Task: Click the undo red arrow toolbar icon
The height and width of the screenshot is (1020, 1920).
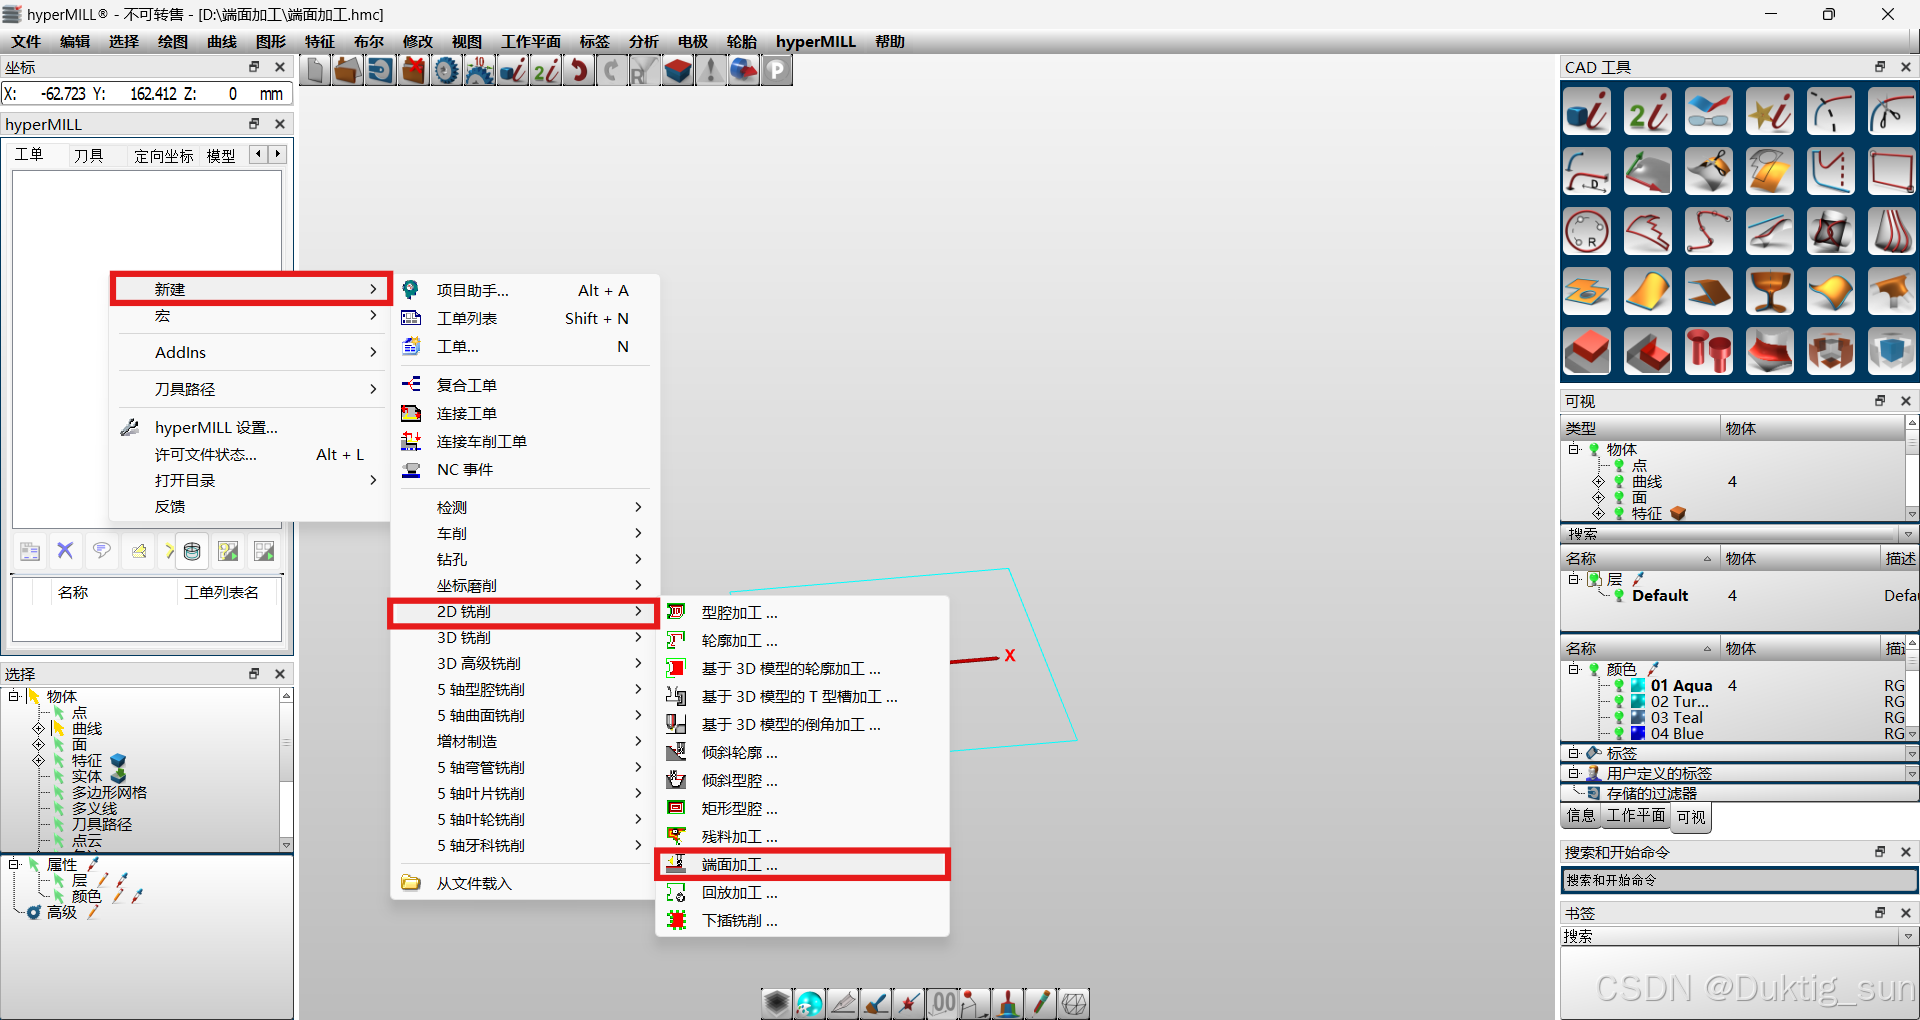Action: click(579, 71)
